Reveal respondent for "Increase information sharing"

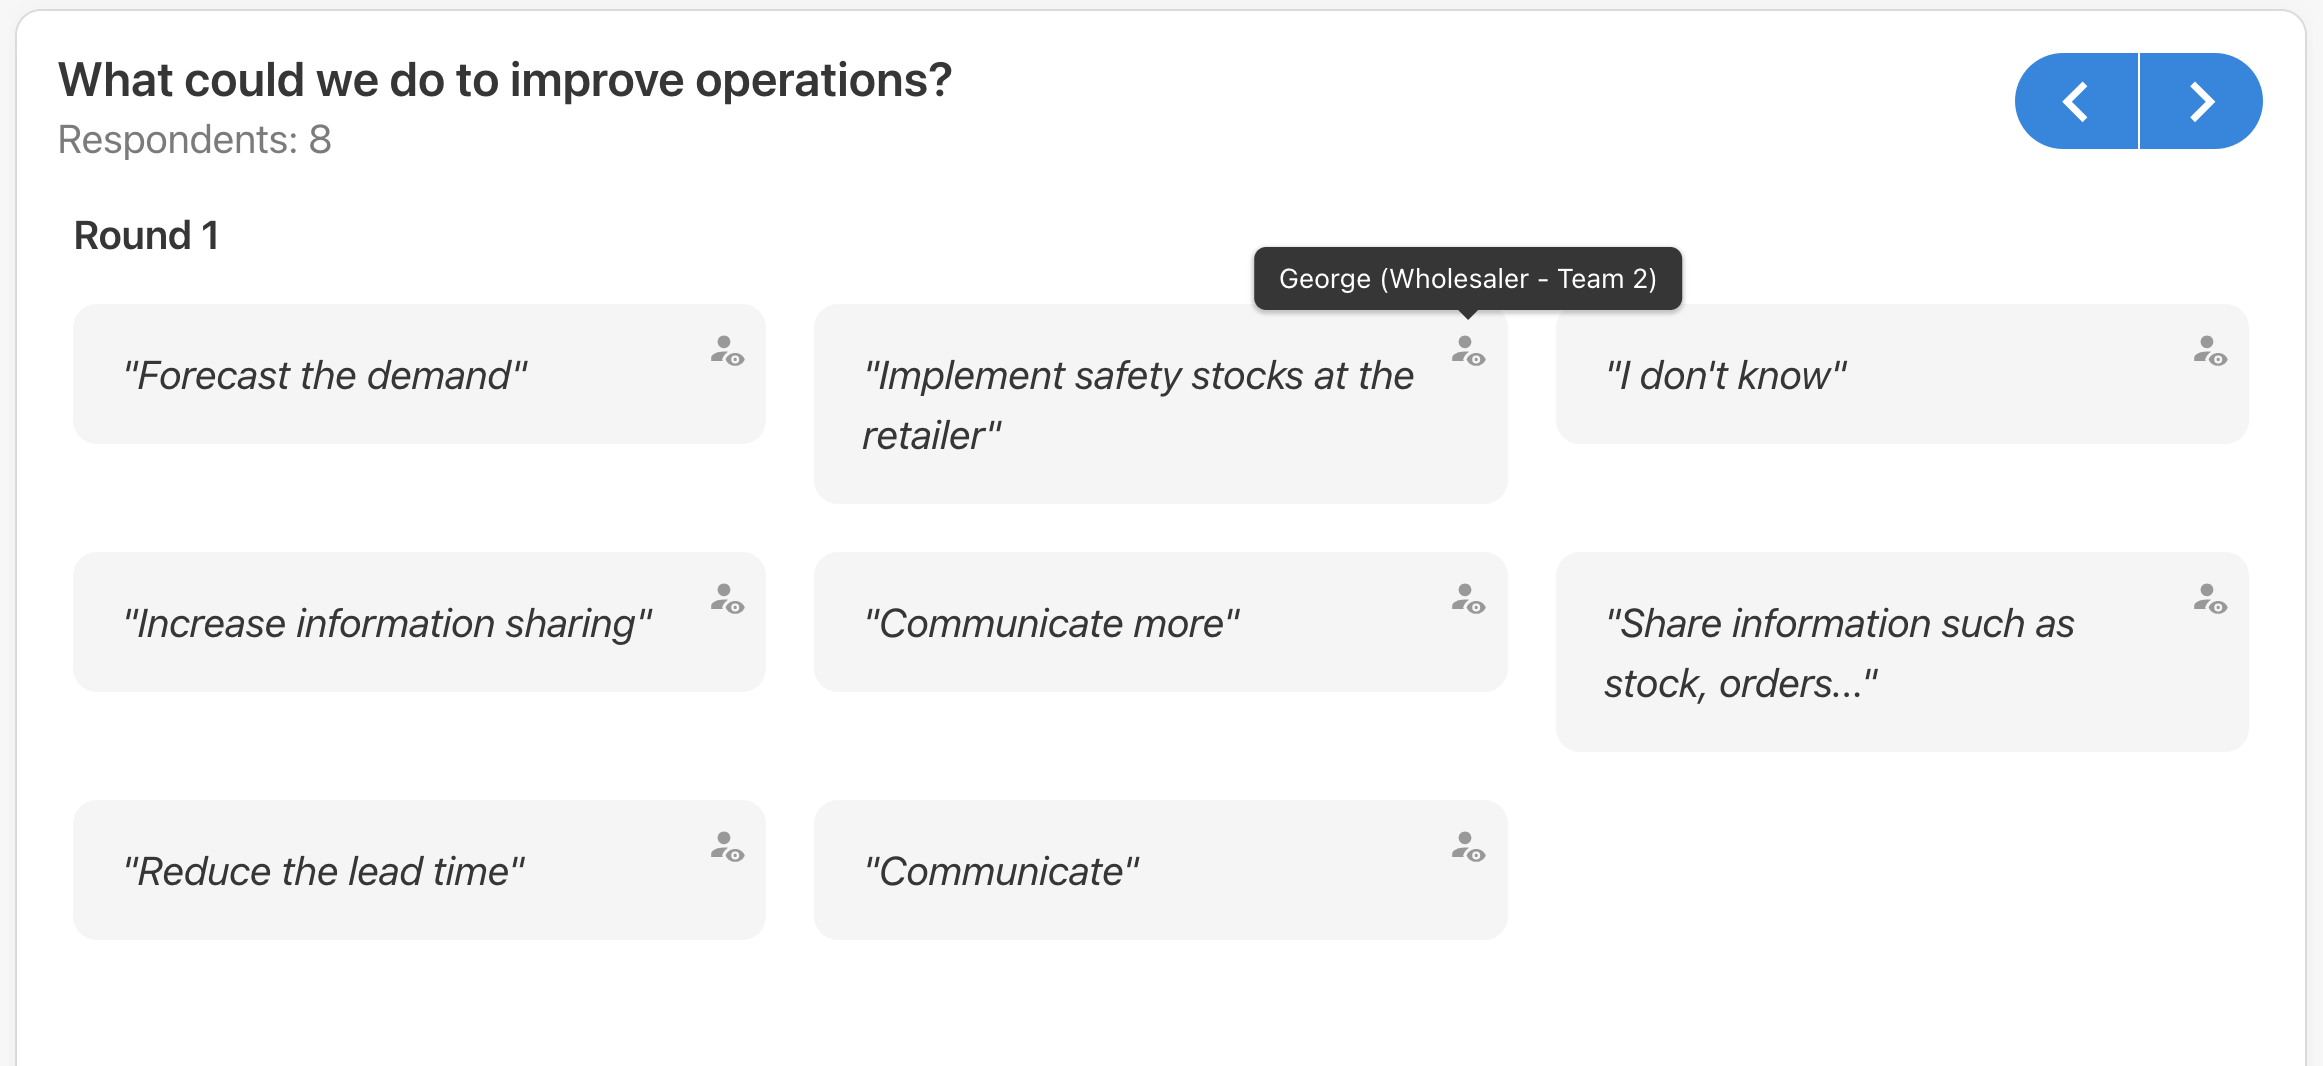point(727,599)
